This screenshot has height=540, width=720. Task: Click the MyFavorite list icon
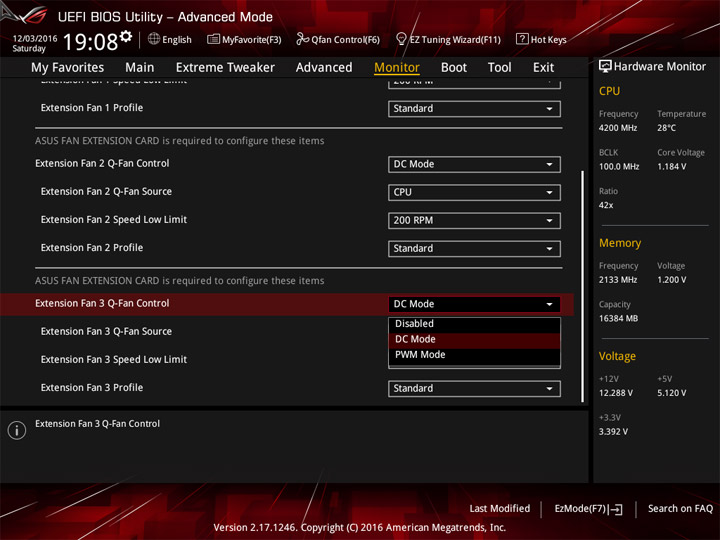tap(213, 39)
